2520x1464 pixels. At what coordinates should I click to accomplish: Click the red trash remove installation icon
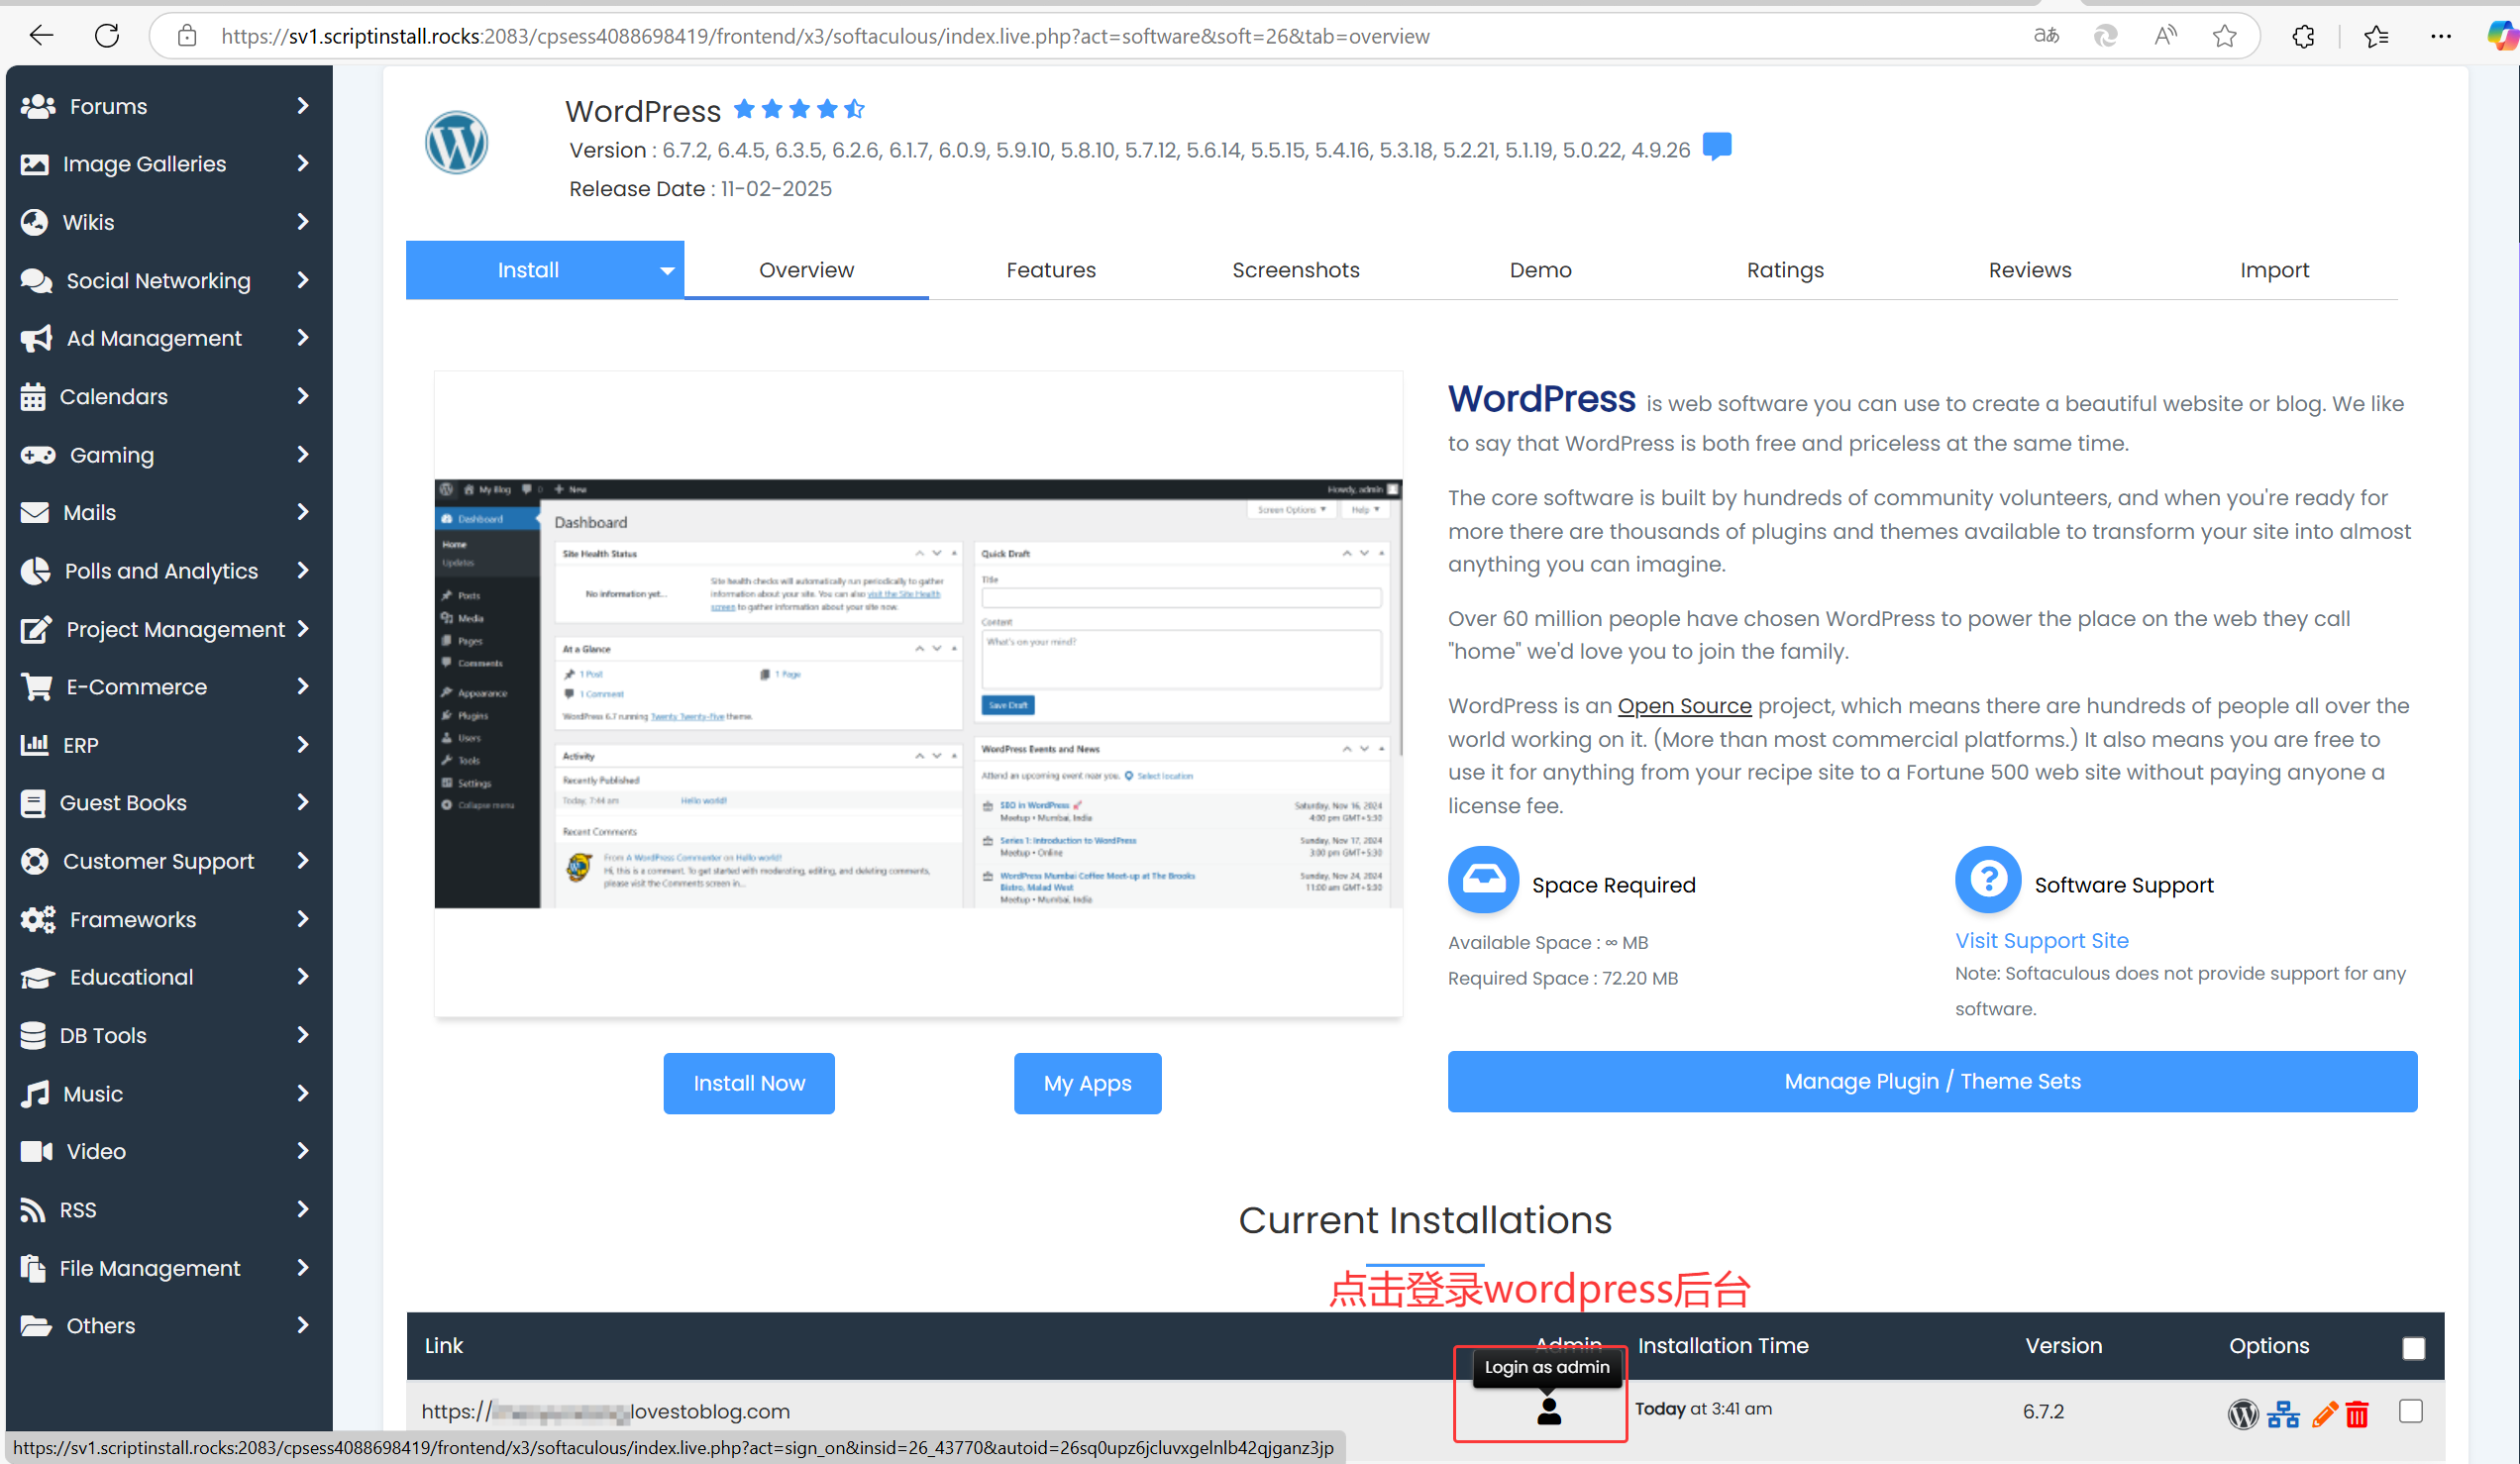click(x=2357, y=1414)
